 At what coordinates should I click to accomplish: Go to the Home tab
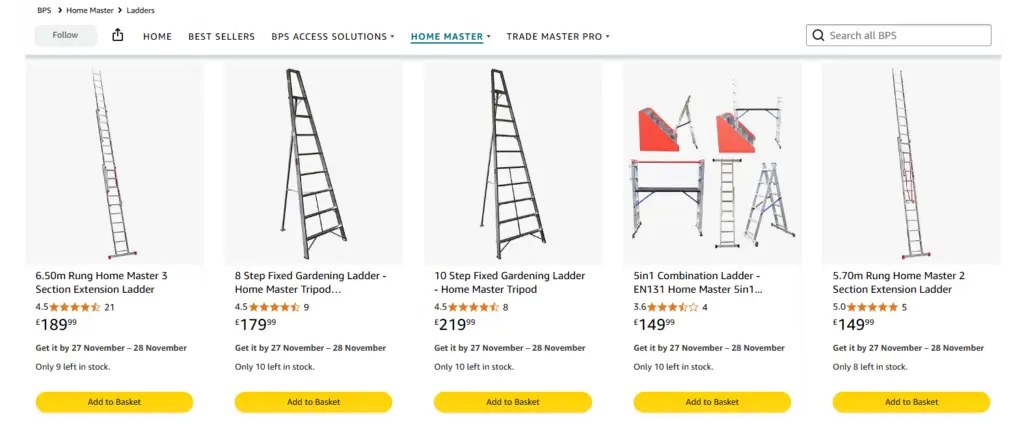[x=157, y=37]
